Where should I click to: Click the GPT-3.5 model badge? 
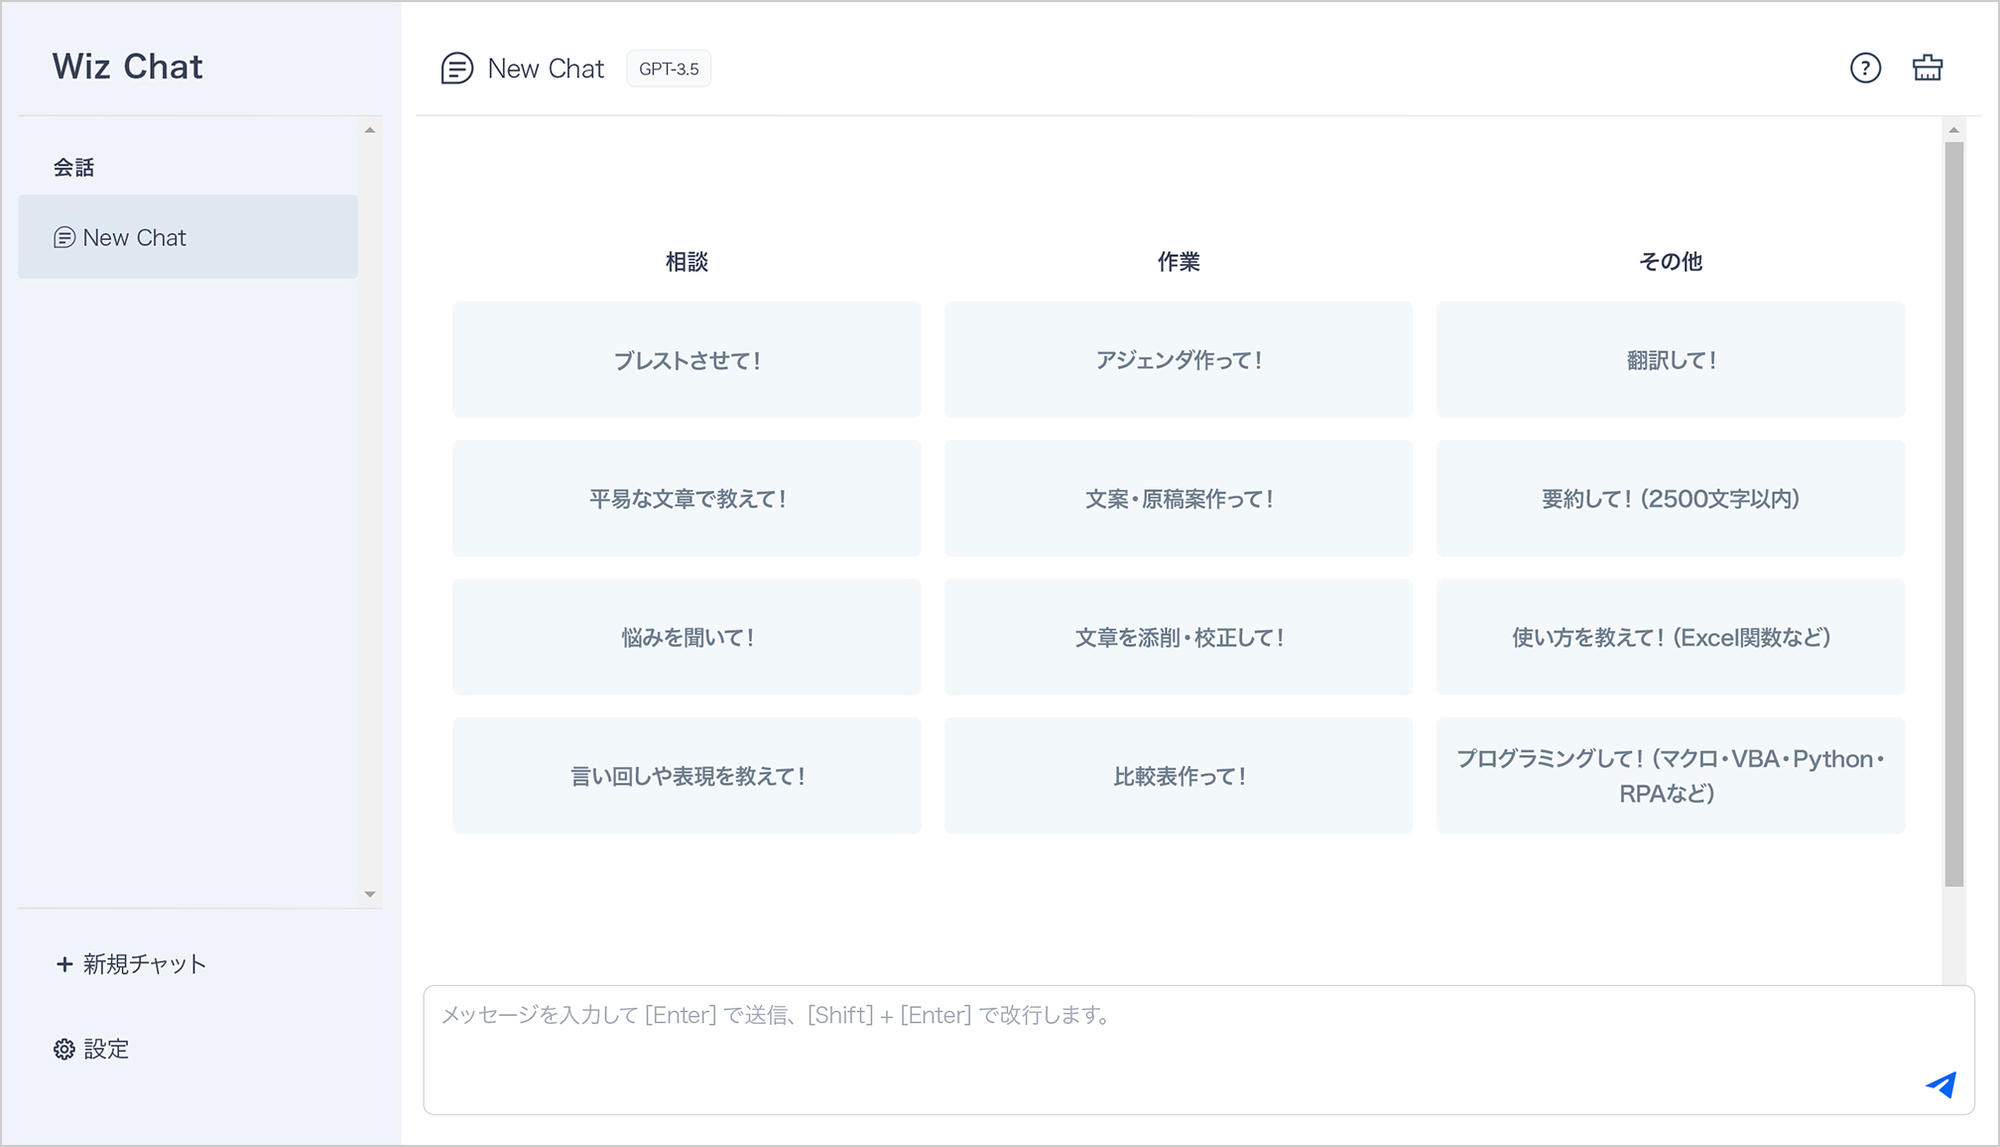click(x=668, y=69)
